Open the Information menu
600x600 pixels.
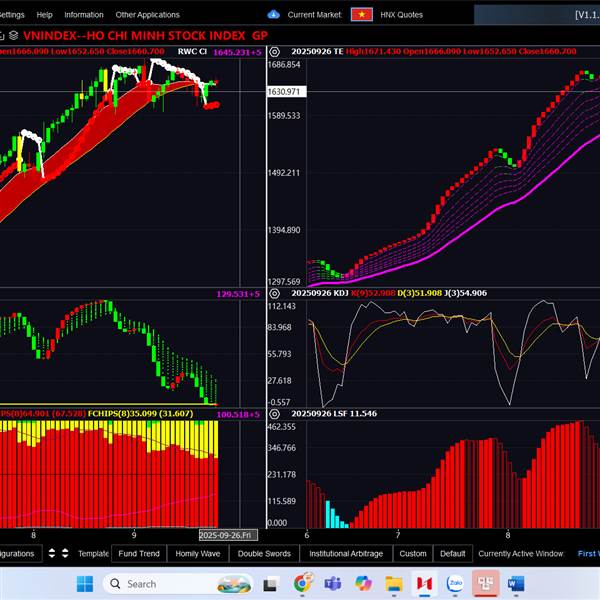point(84,15)
